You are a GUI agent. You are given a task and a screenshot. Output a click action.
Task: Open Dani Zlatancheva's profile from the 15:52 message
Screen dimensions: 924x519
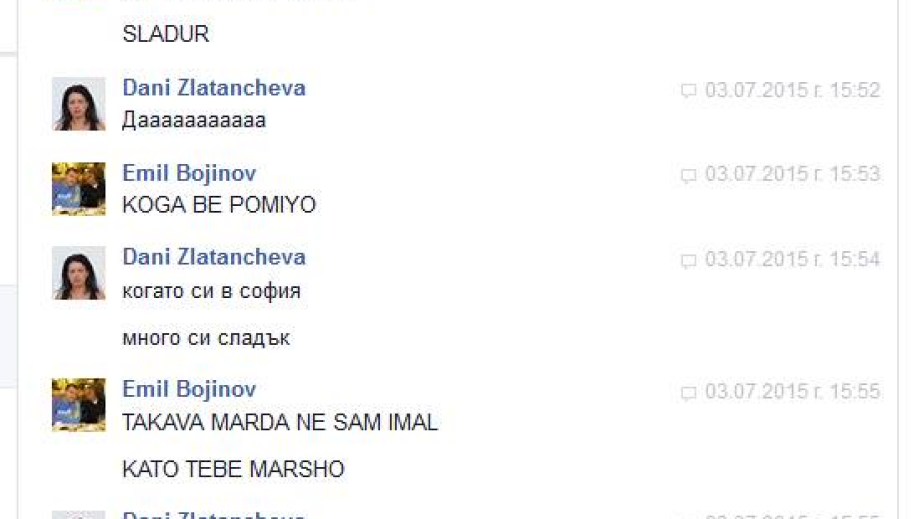(214, 88)
